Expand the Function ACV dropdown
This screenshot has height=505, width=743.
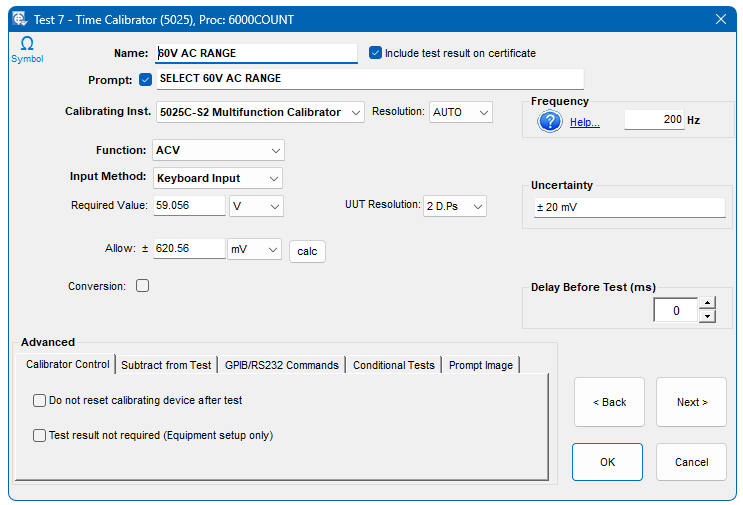click(x=219, y=150)
